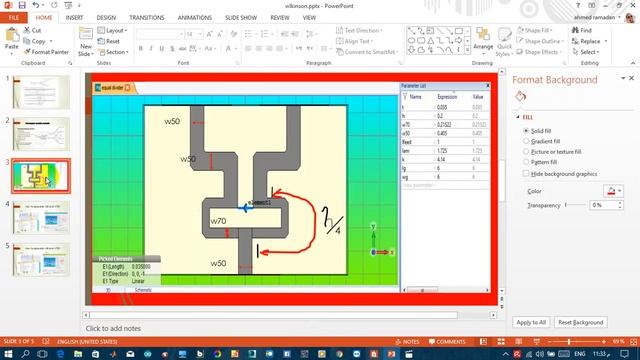Screen dimensions: 640x360
Task: Select slide 1 thumbnail
Action: 41,92
